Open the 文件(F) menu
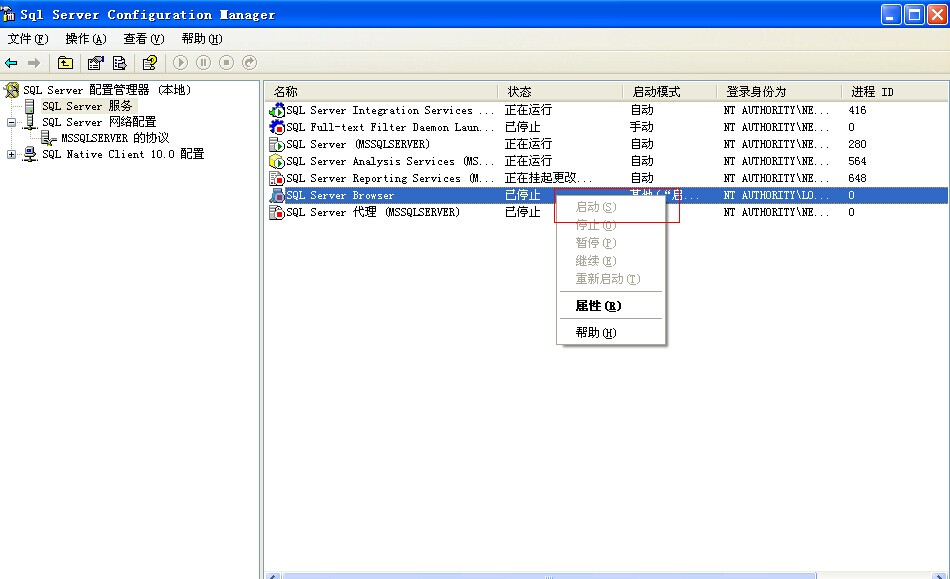Viewport: 950px width, 579px height. [x=28, y=39]
